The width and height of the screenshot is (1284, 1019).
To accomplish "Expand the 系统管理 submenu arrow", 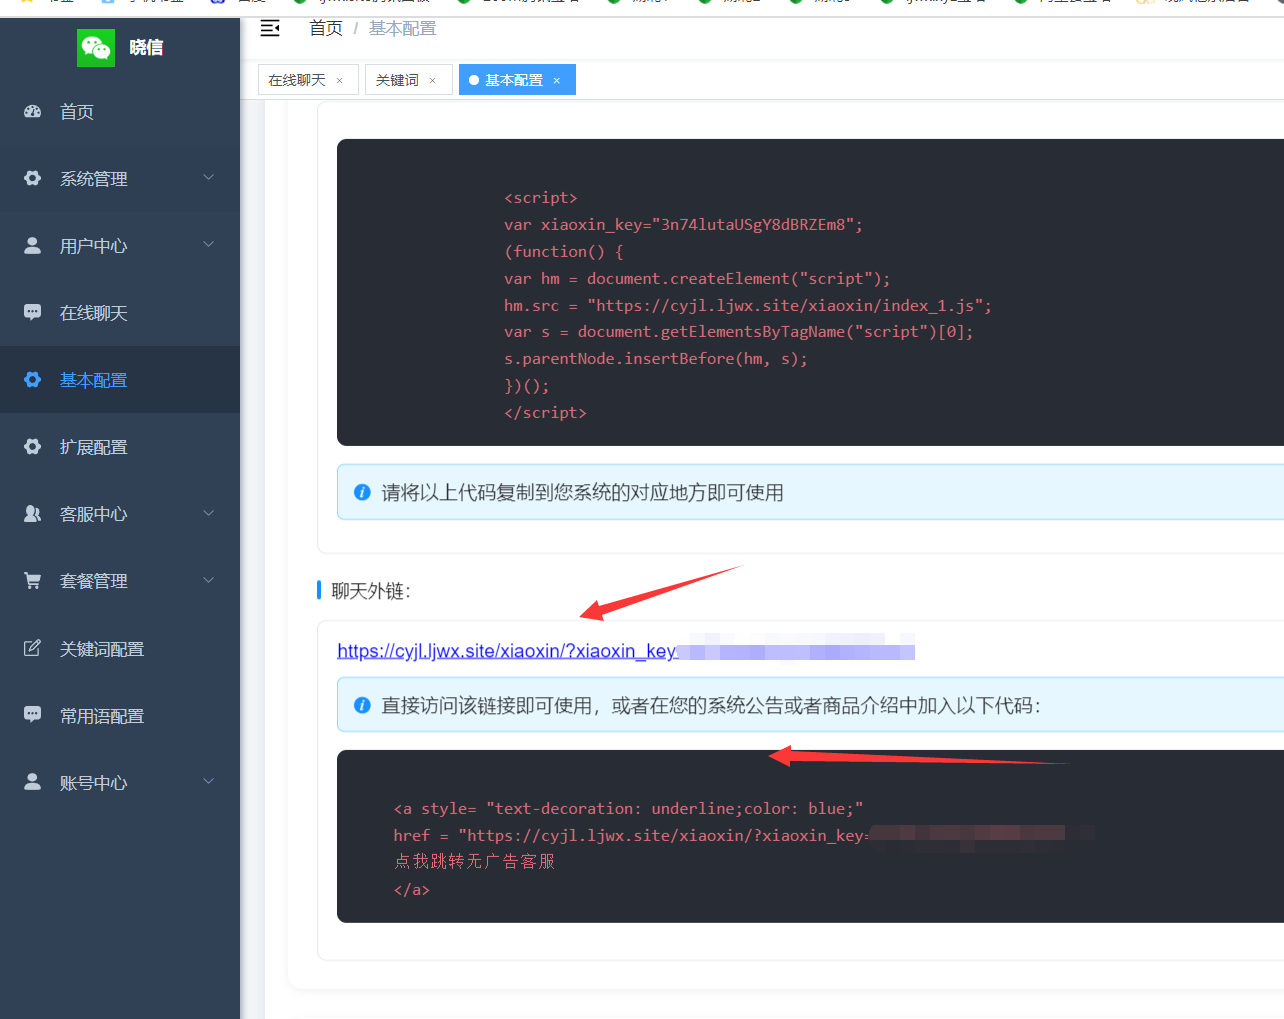I will pyautogui.click(x=209, y=177).
